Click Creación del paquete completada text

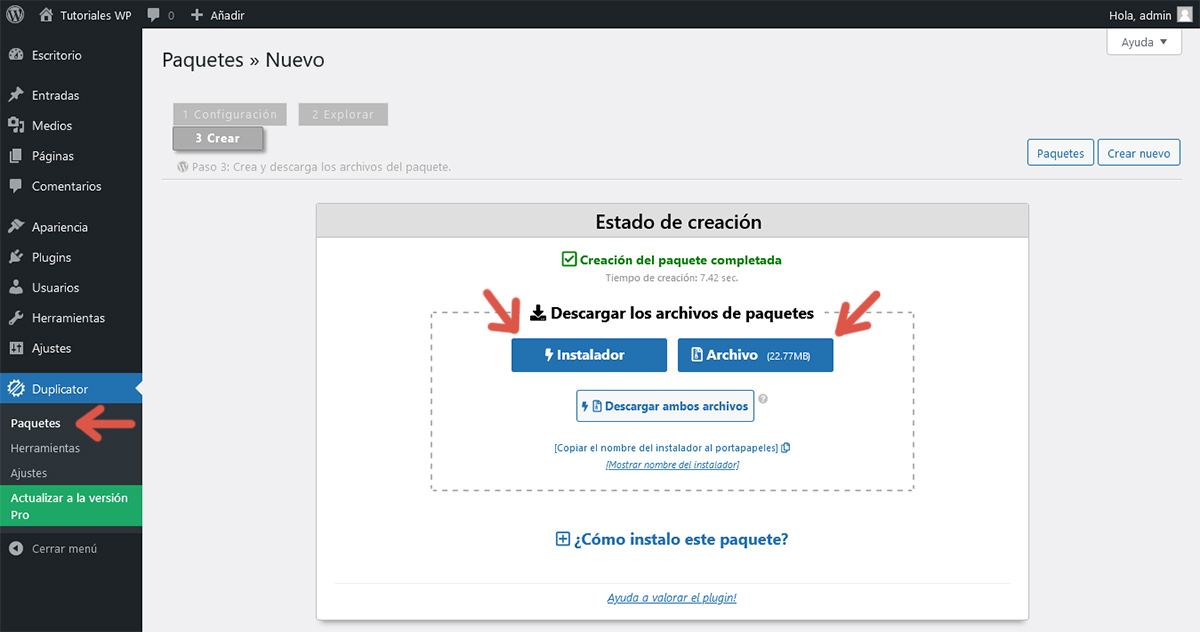[x=681, y=260]
